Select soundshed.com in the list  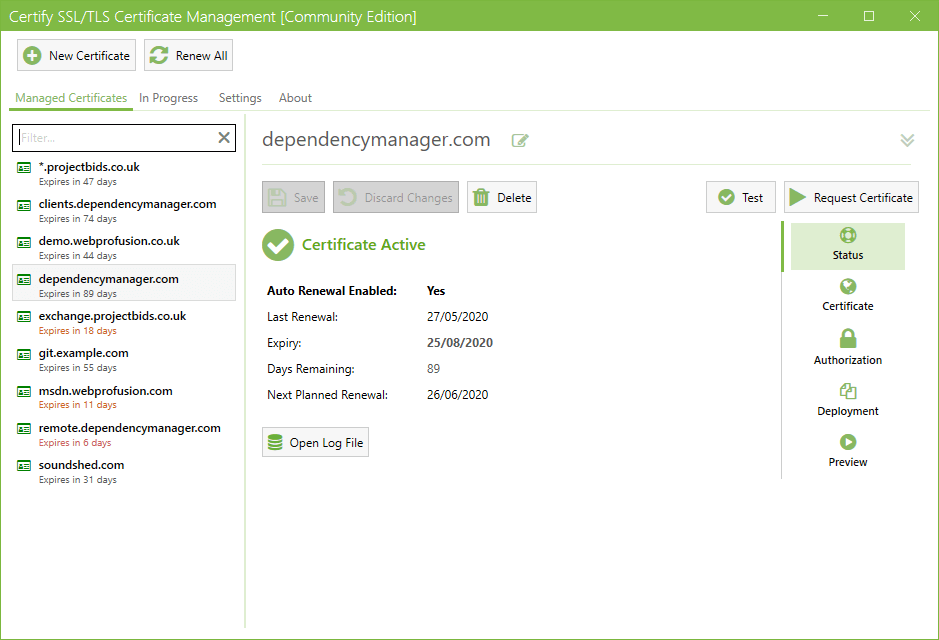124,472
